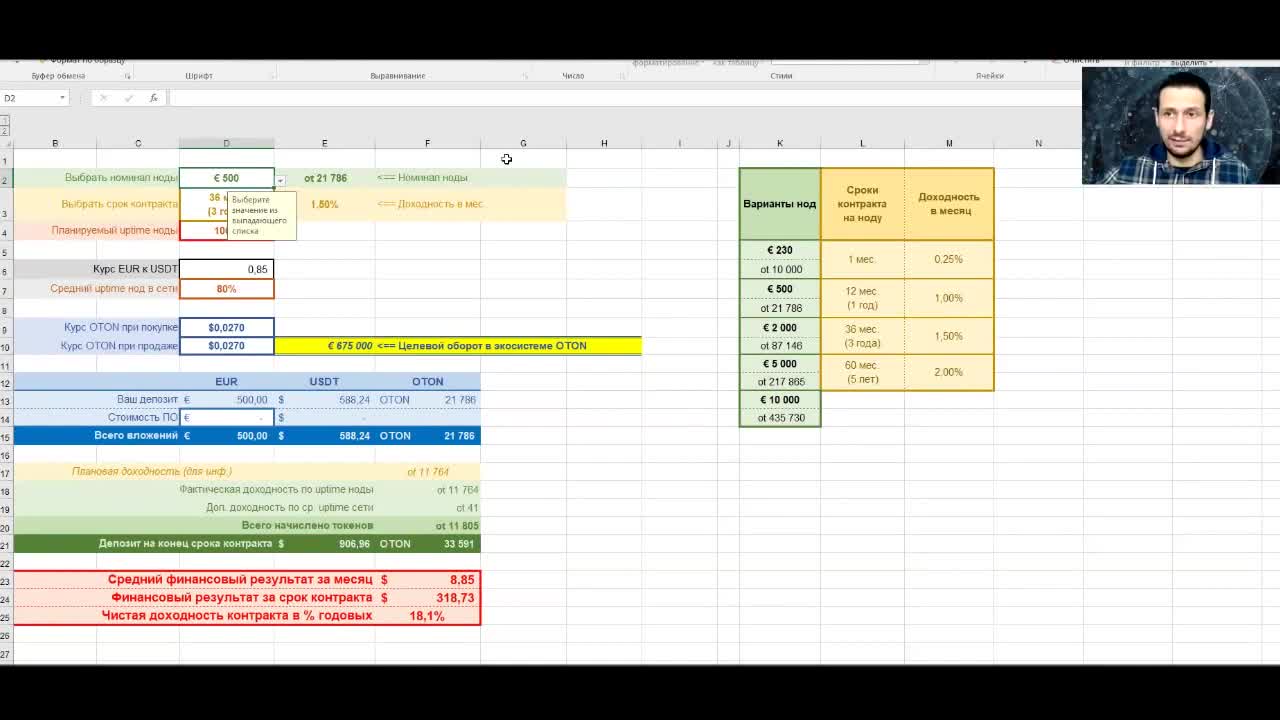Click 'Всего начислено токенов' label

(307, 525)
